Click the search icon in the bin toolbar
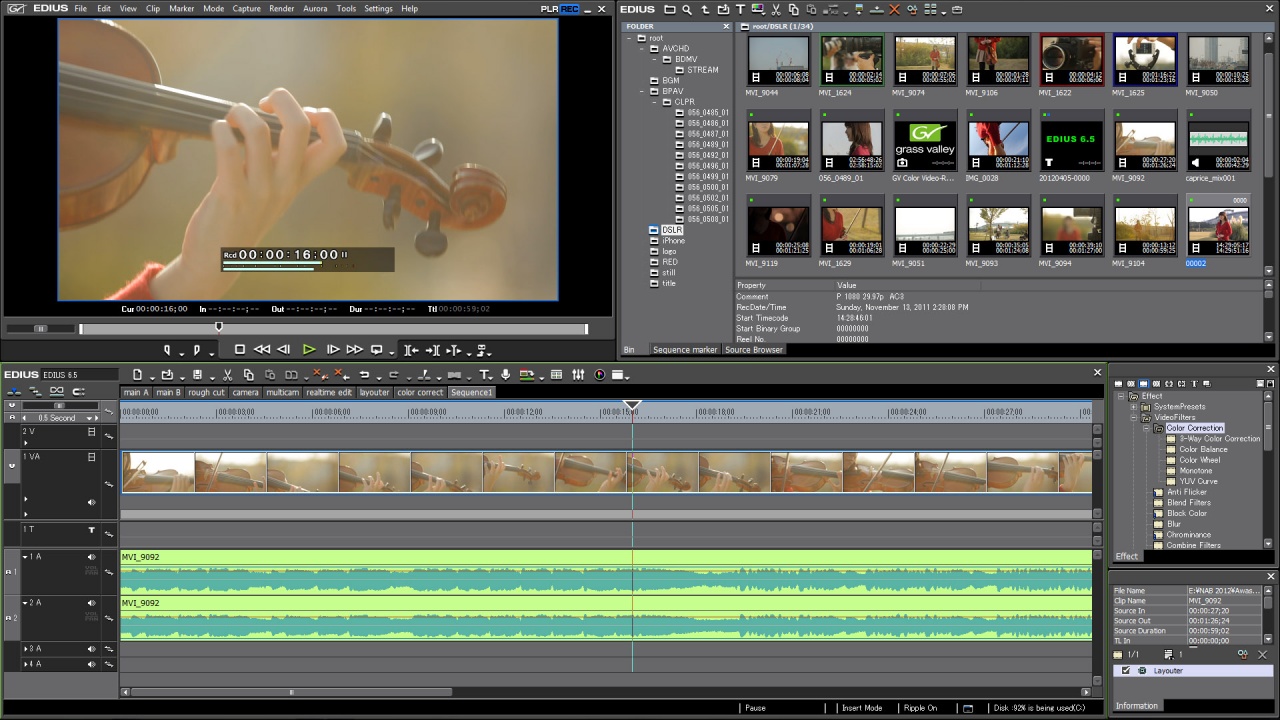The width and height of the screenshot is (1280, 720). (687, 9)
